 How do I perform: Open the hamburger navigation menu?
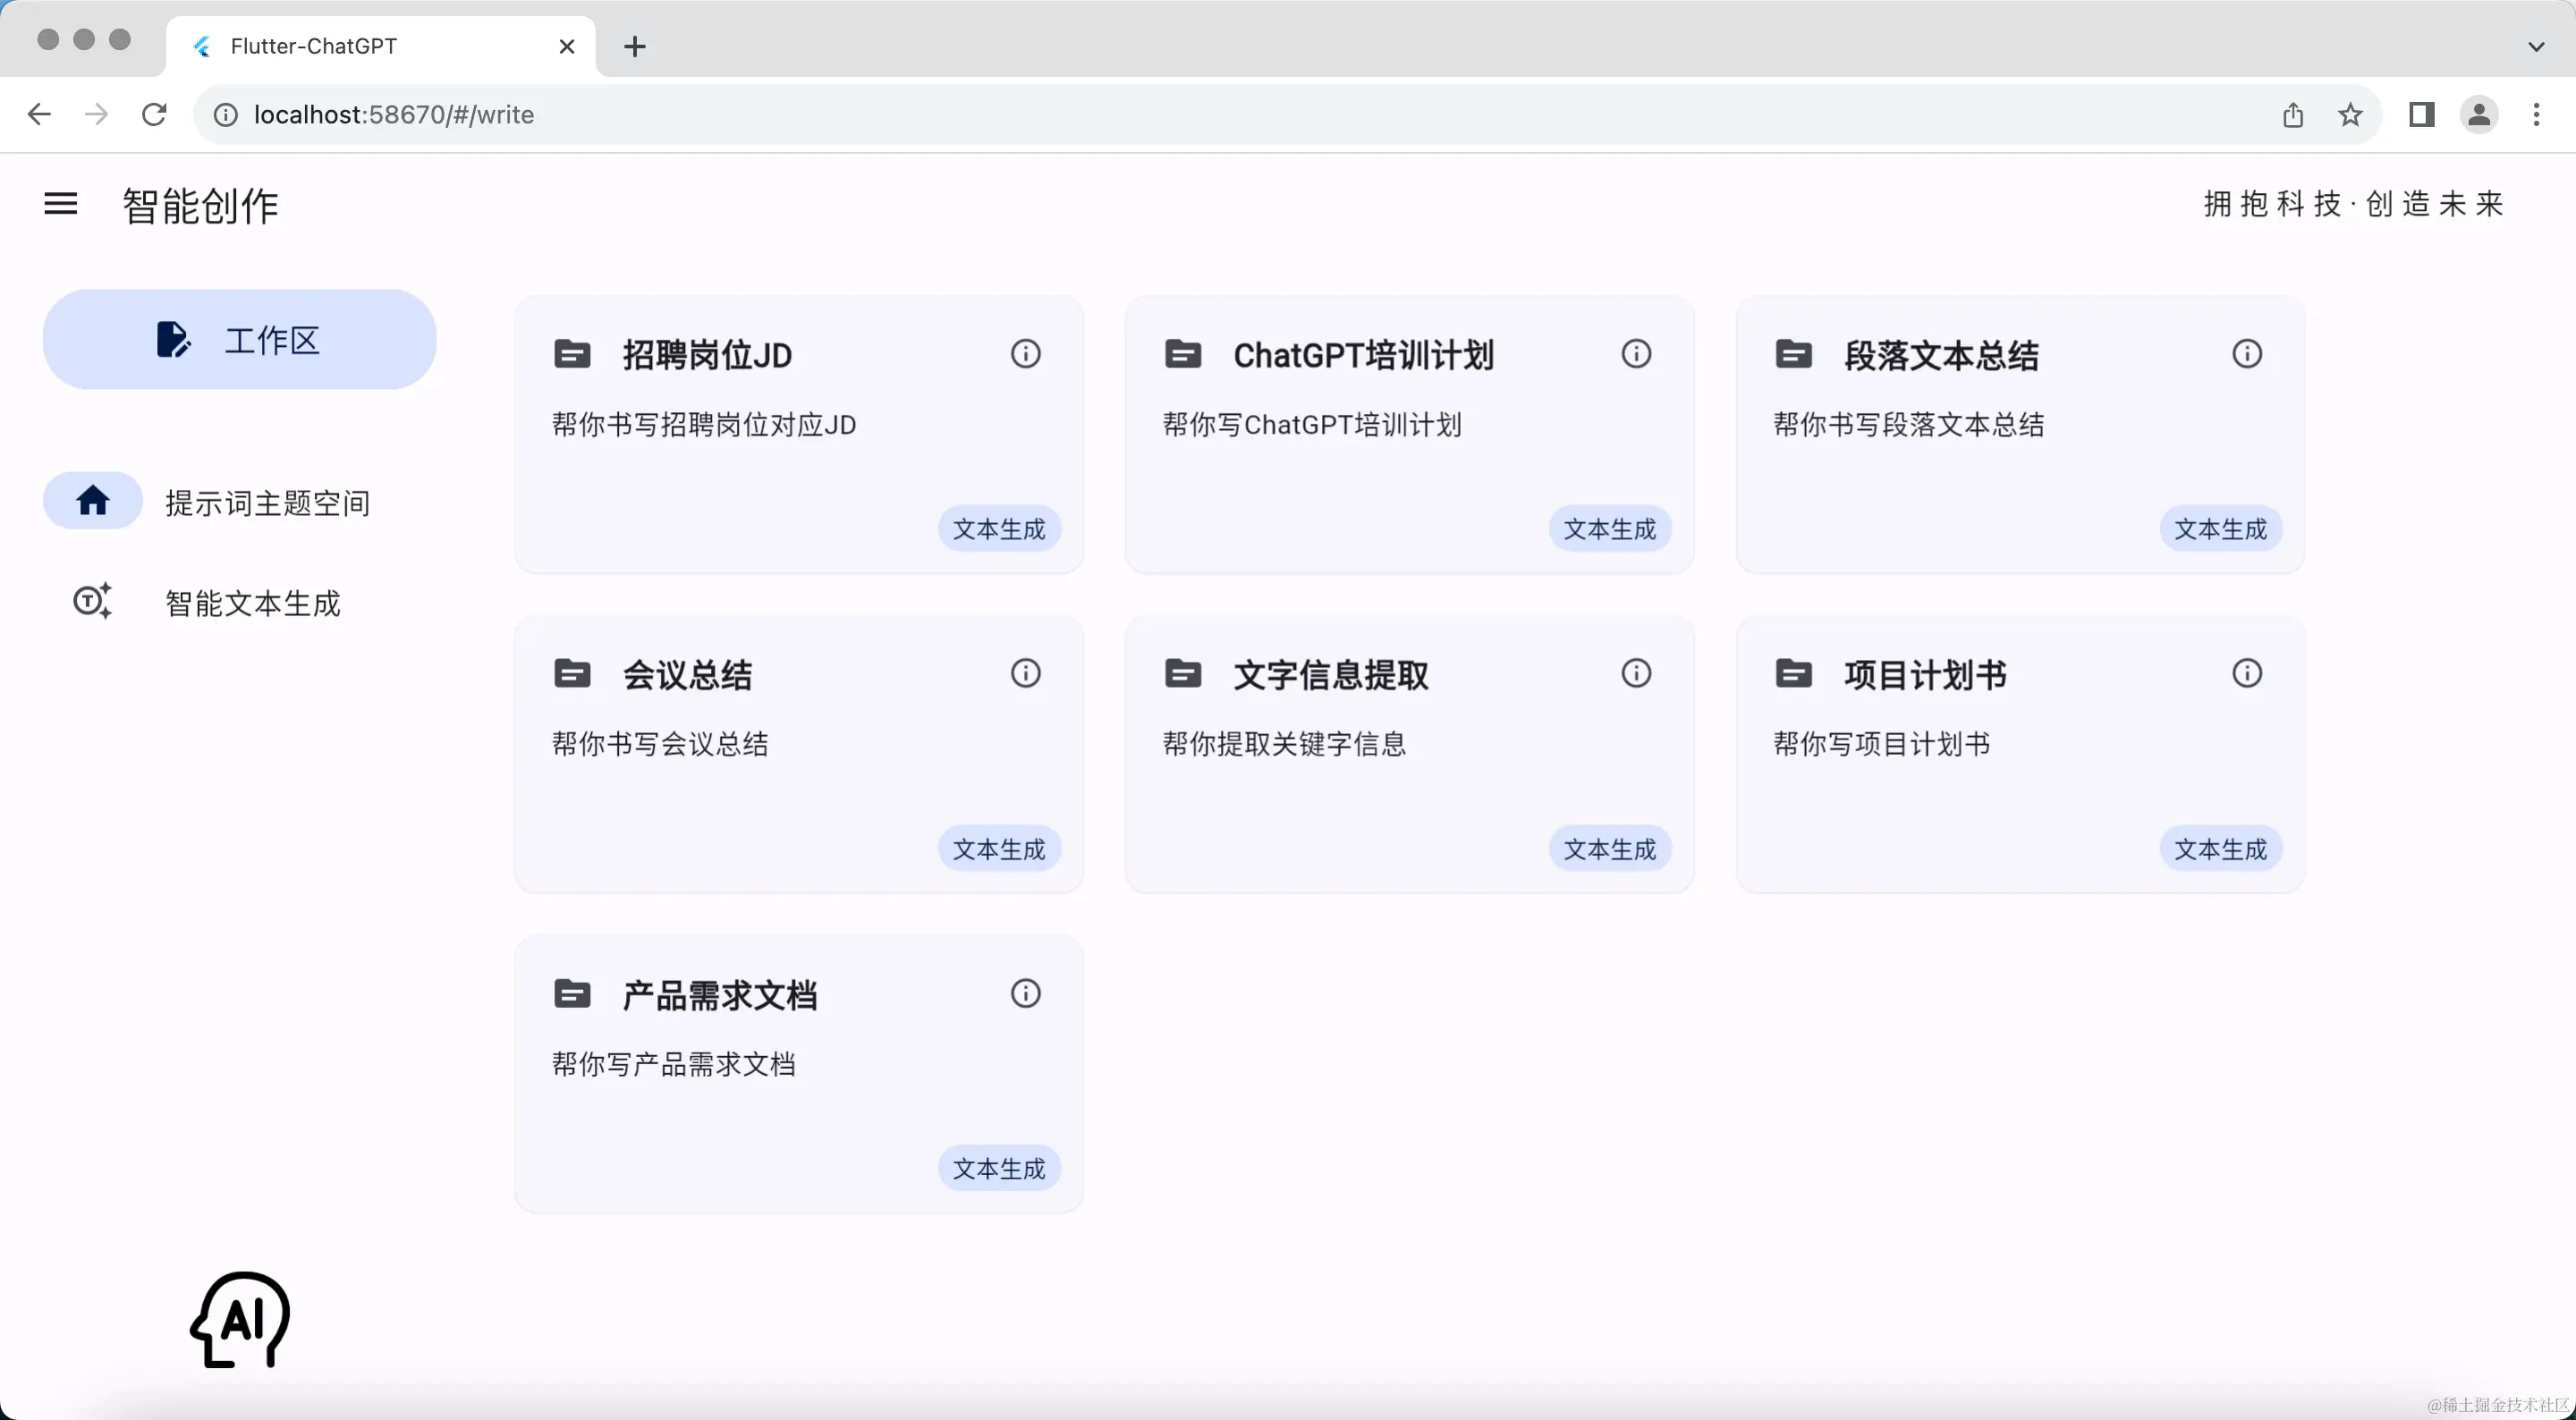[61, 204]
